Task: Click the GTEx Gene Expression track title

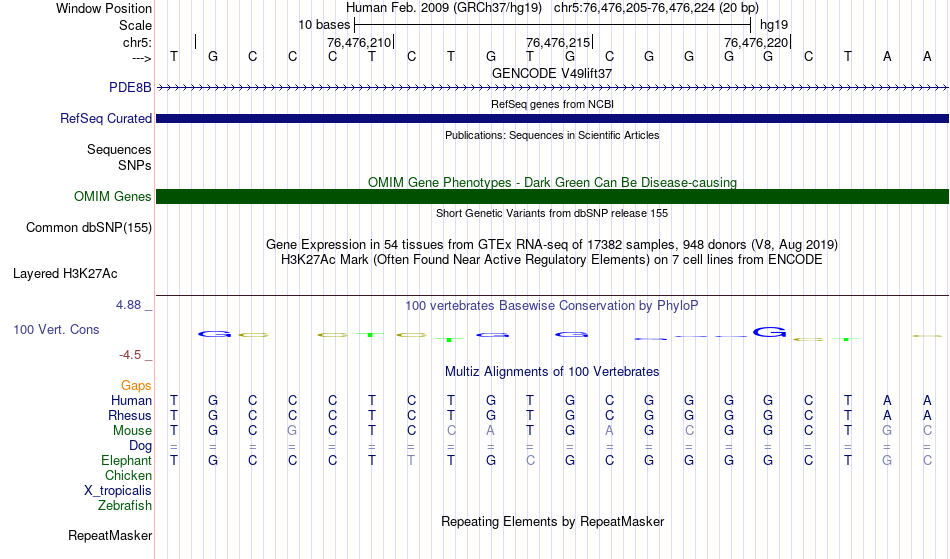Action: tap(552, 245)
